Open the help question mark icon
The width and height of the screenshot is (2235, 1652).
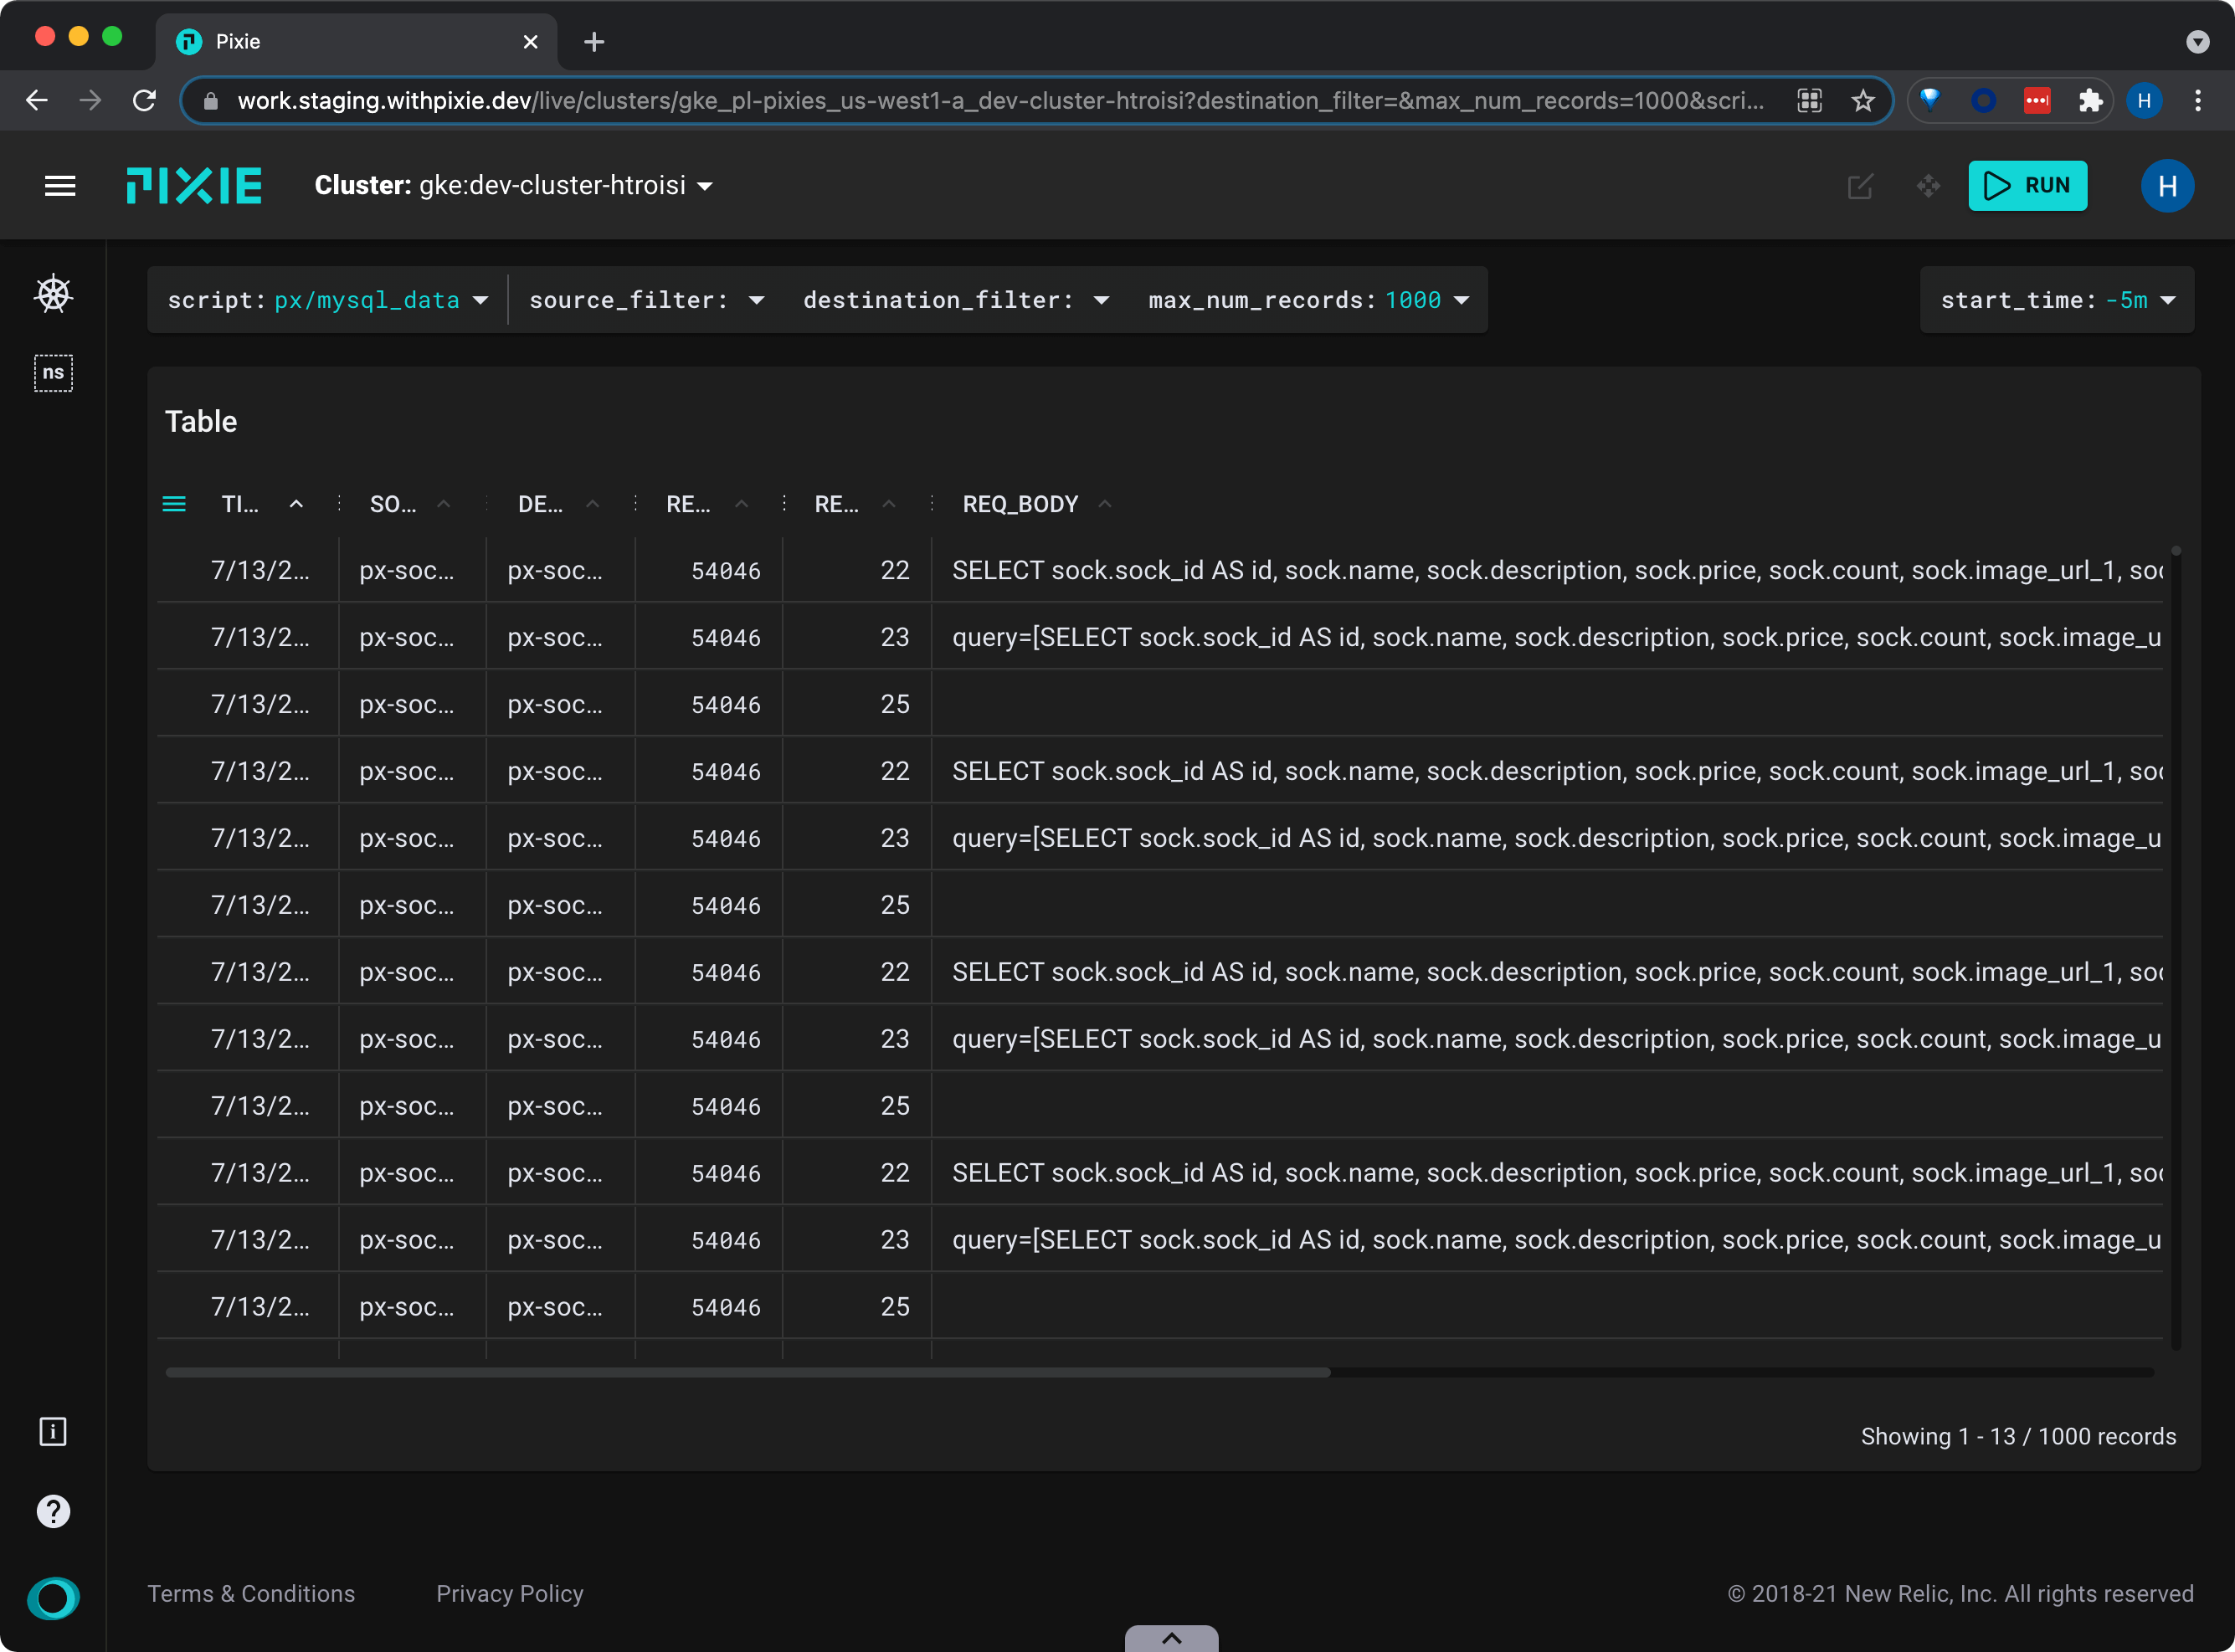[53, 1511]
